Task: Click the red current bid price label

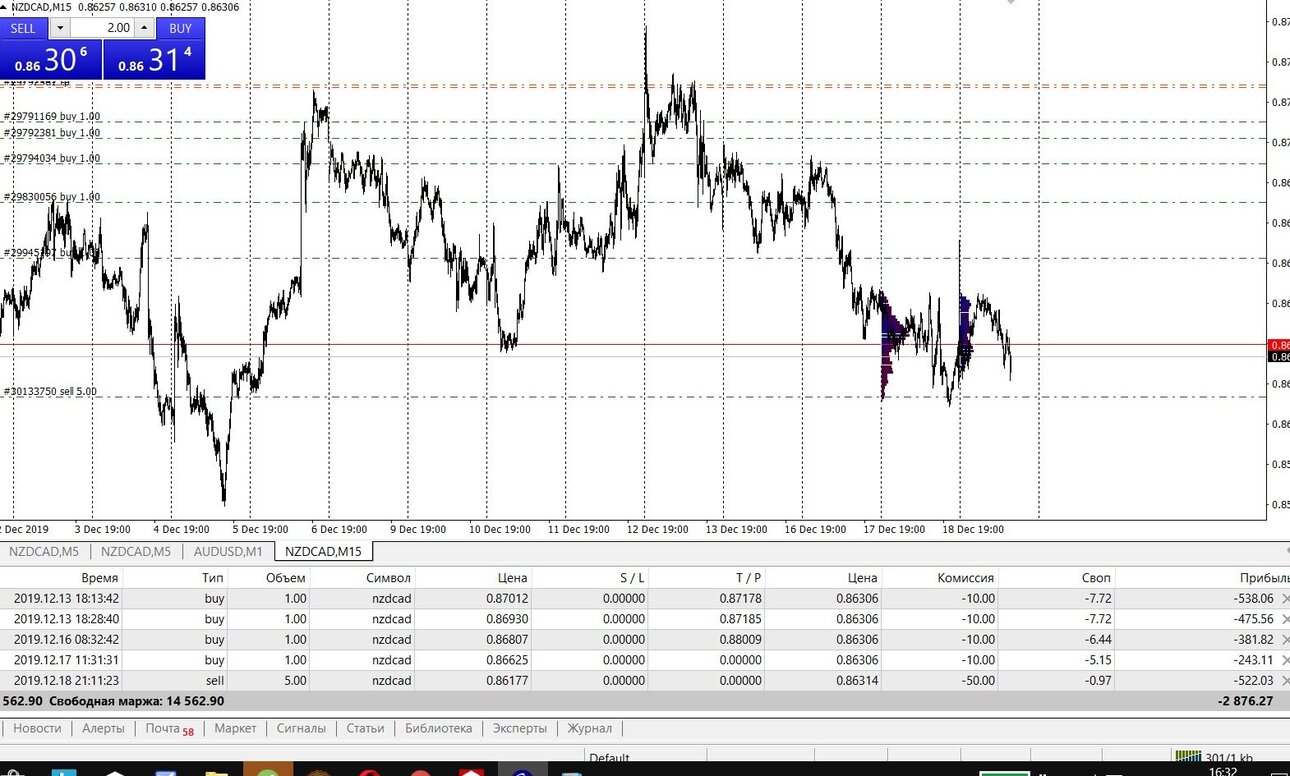Action: 1278,345
